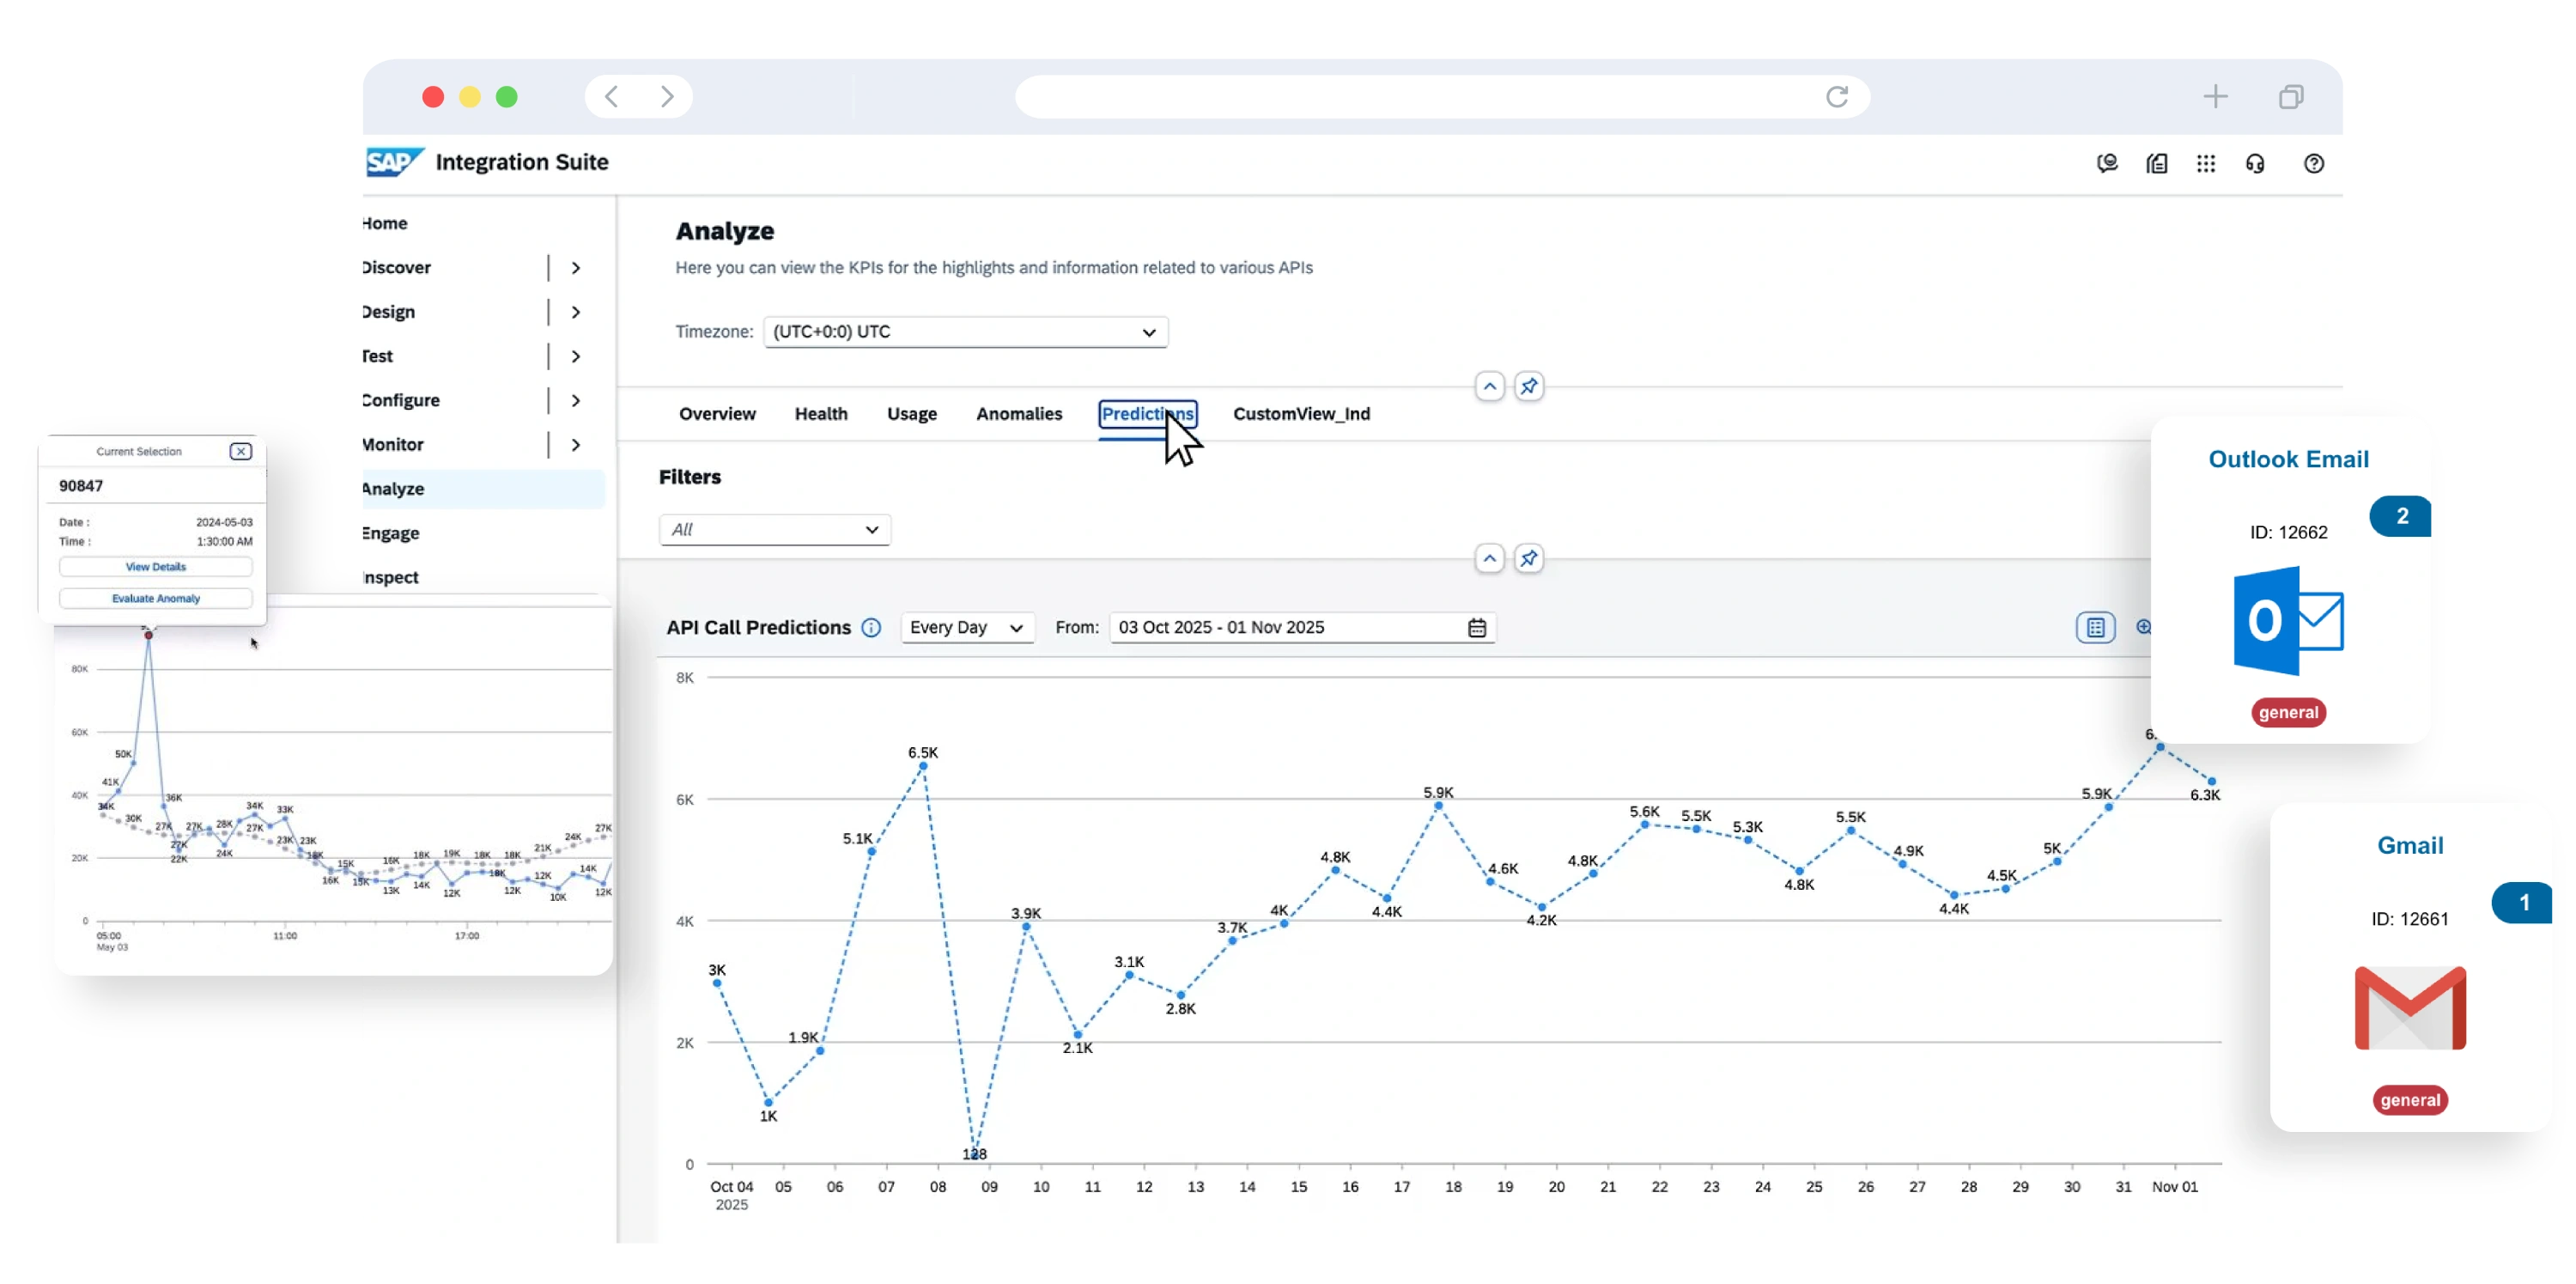Open the what's new document icon
Screen dimensions: 2576x1284
pyautogui.click(x=2157, y=163)
